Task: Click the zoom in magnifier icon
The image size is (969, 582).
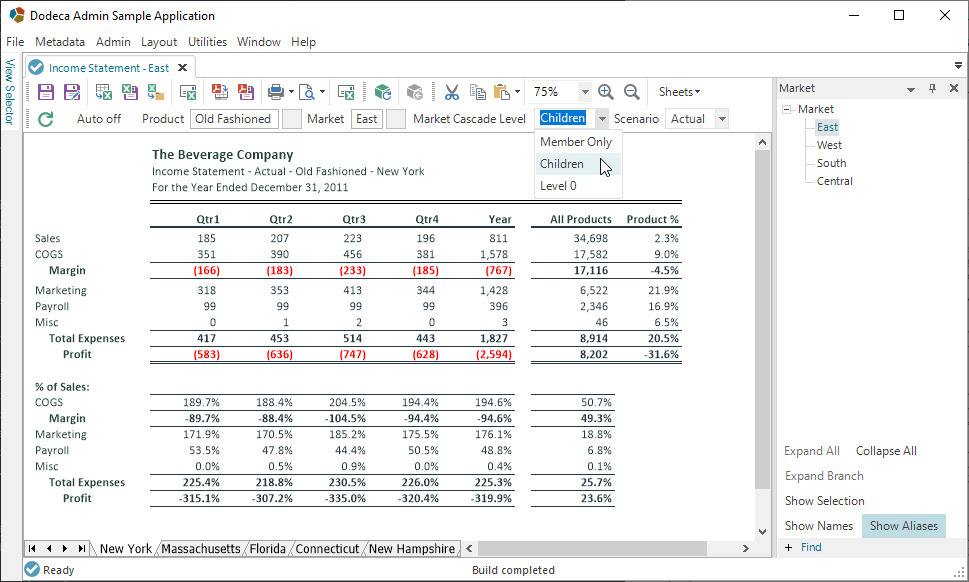Action: coord(606,92)
